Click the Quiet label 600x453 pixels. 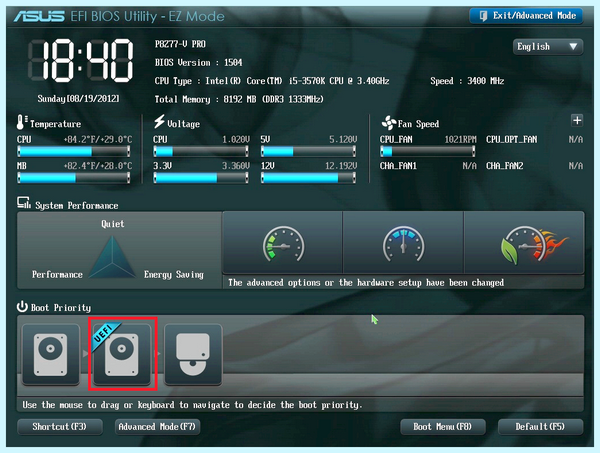[x=112, y=223]
